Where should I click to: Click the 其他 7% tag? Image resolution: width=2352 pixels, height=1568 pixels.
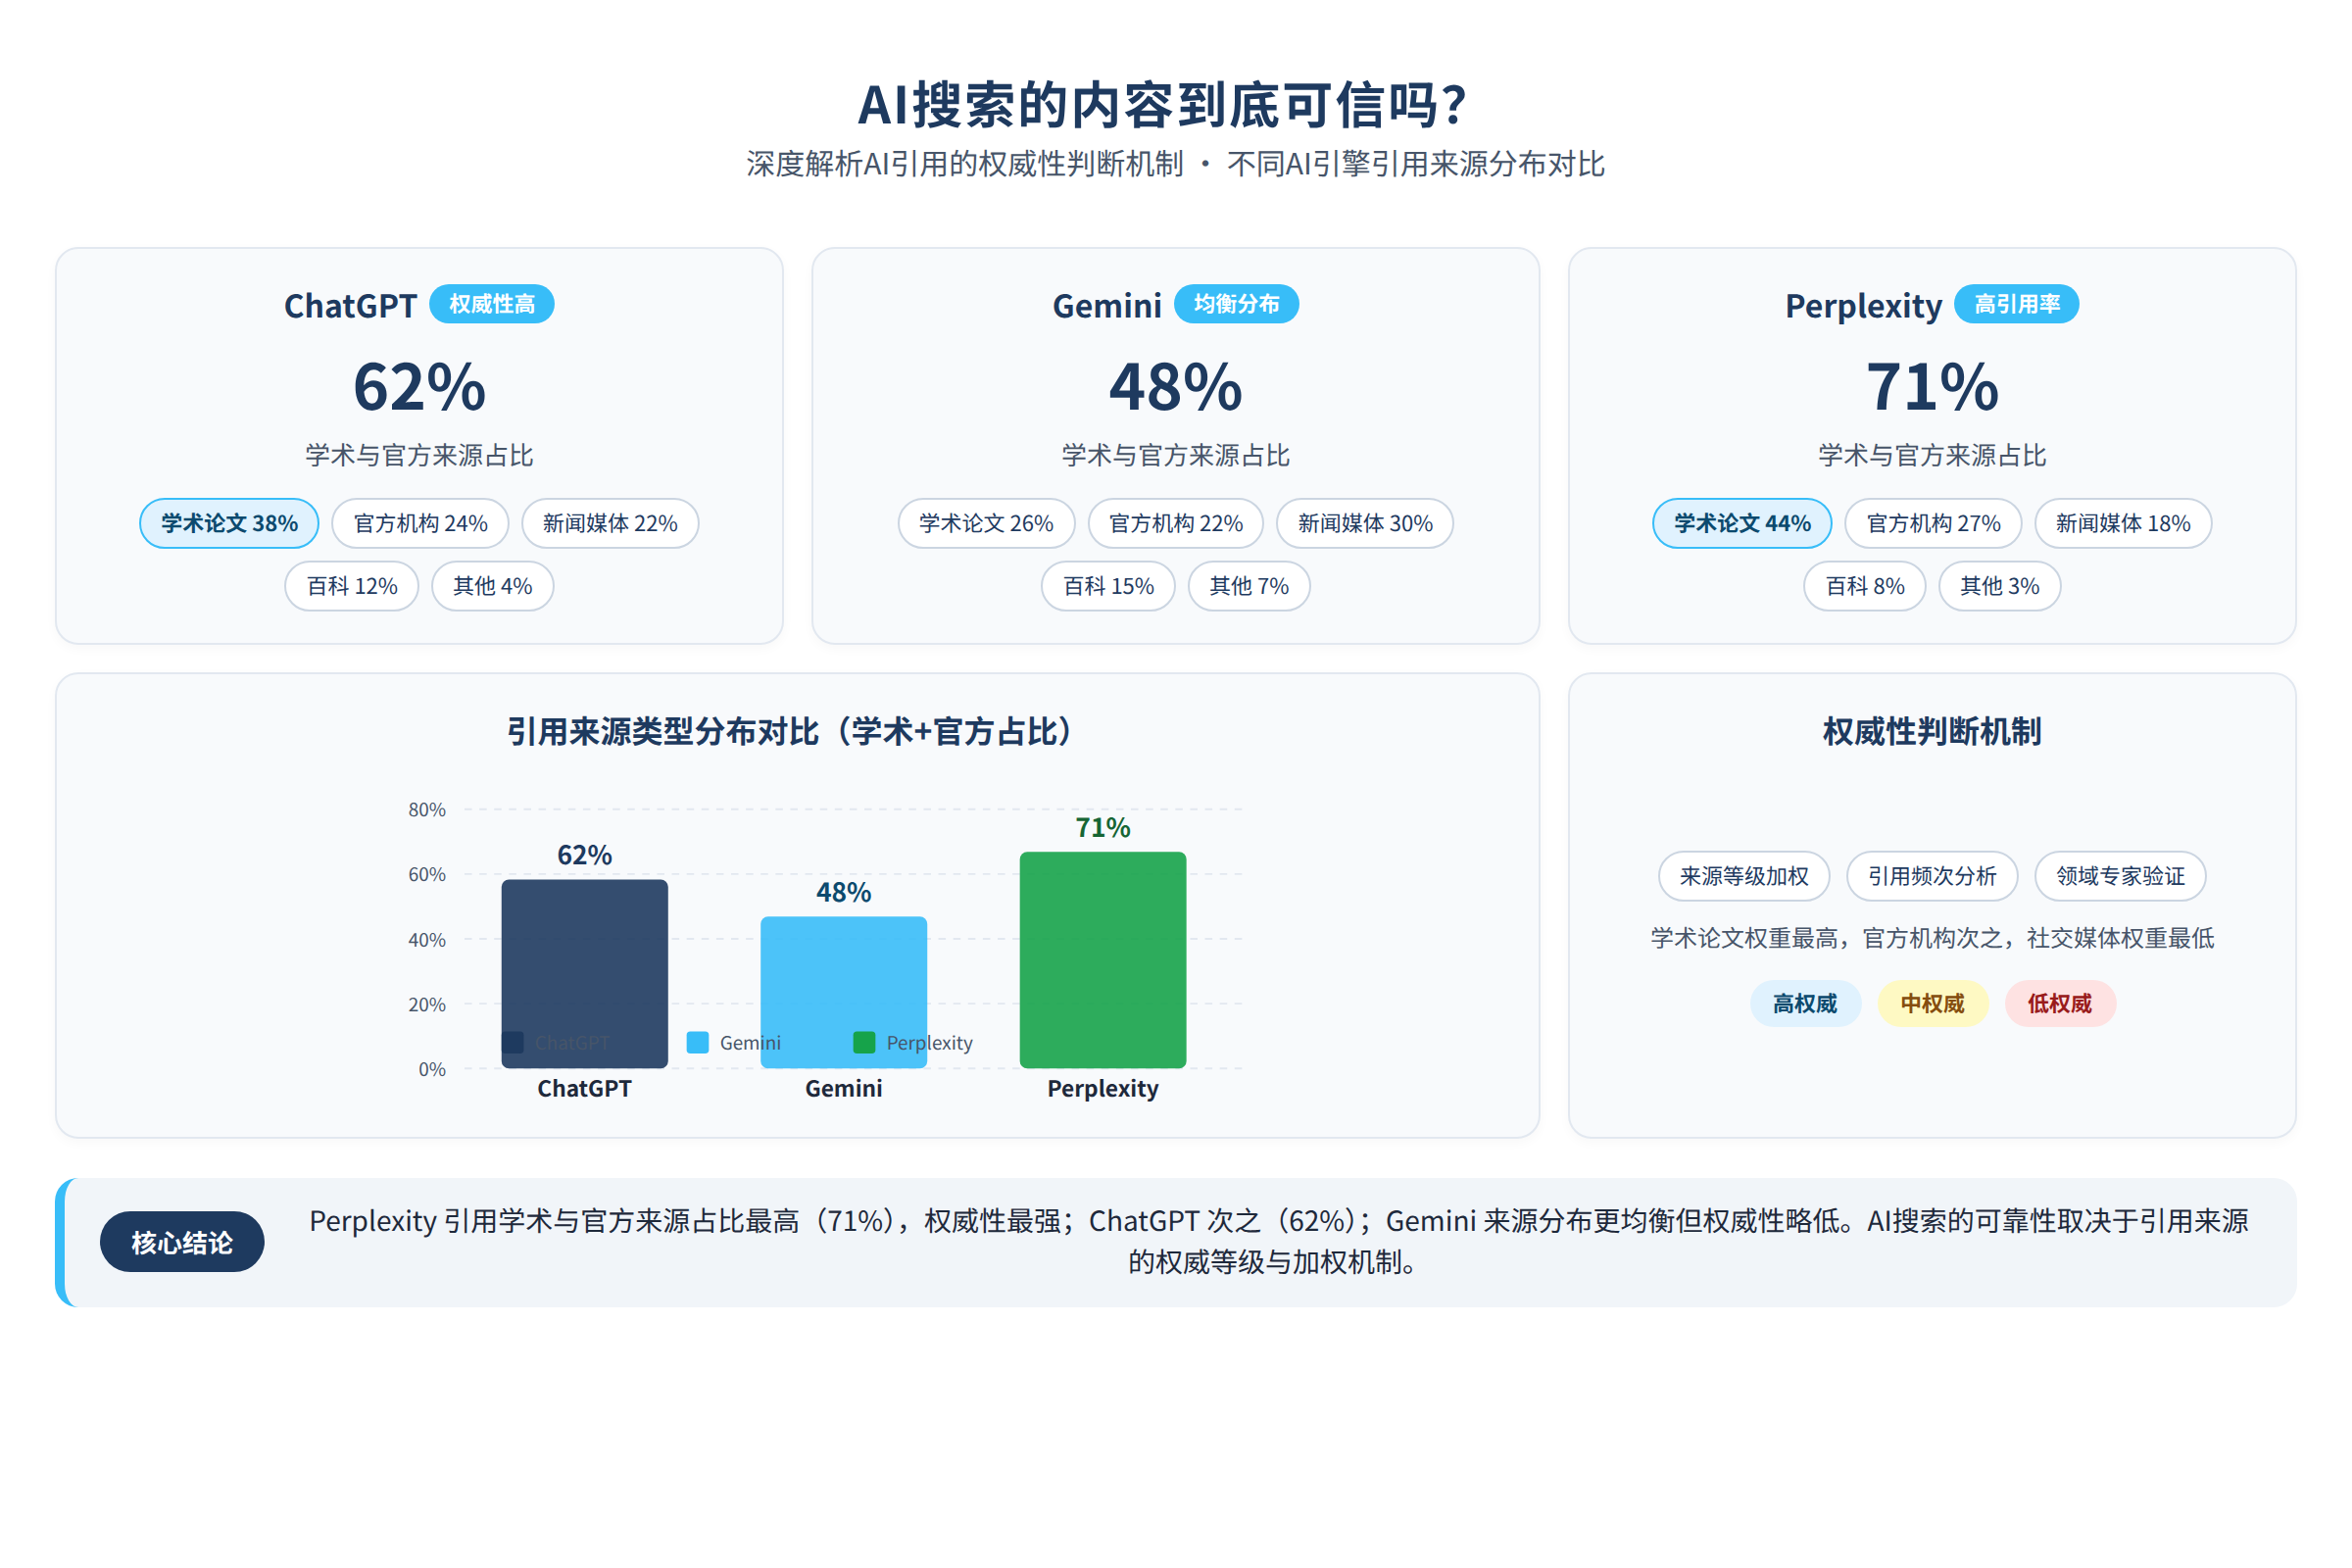[x=1249, y=586]
